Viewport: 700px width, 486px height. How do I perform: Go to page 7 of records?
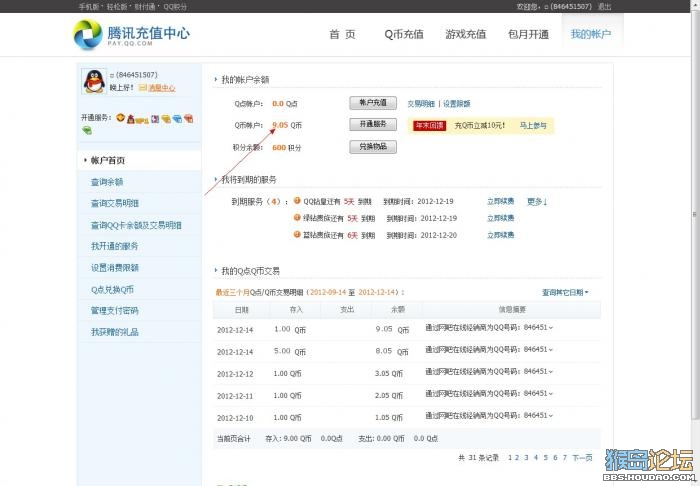(565, 457)
